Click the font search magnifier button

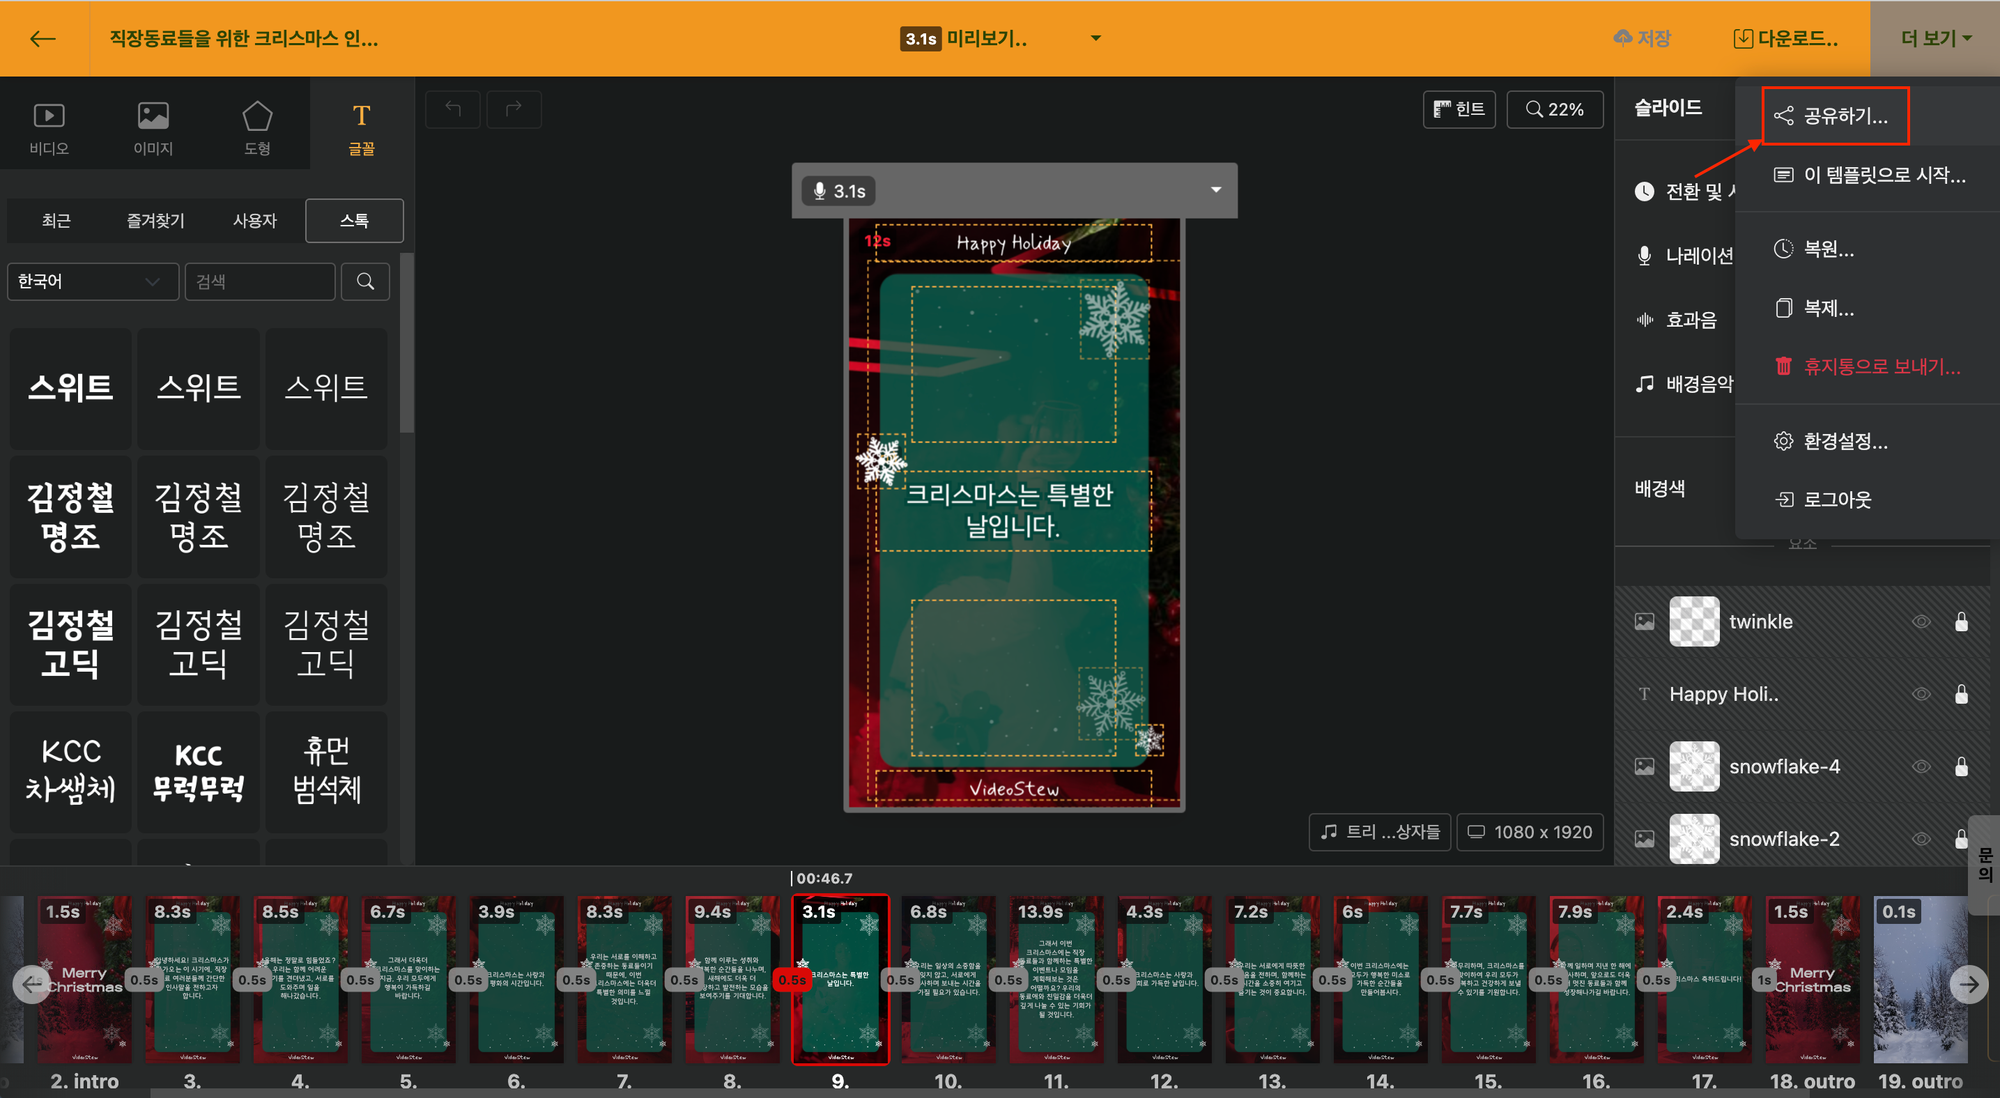tap(365, 282)
